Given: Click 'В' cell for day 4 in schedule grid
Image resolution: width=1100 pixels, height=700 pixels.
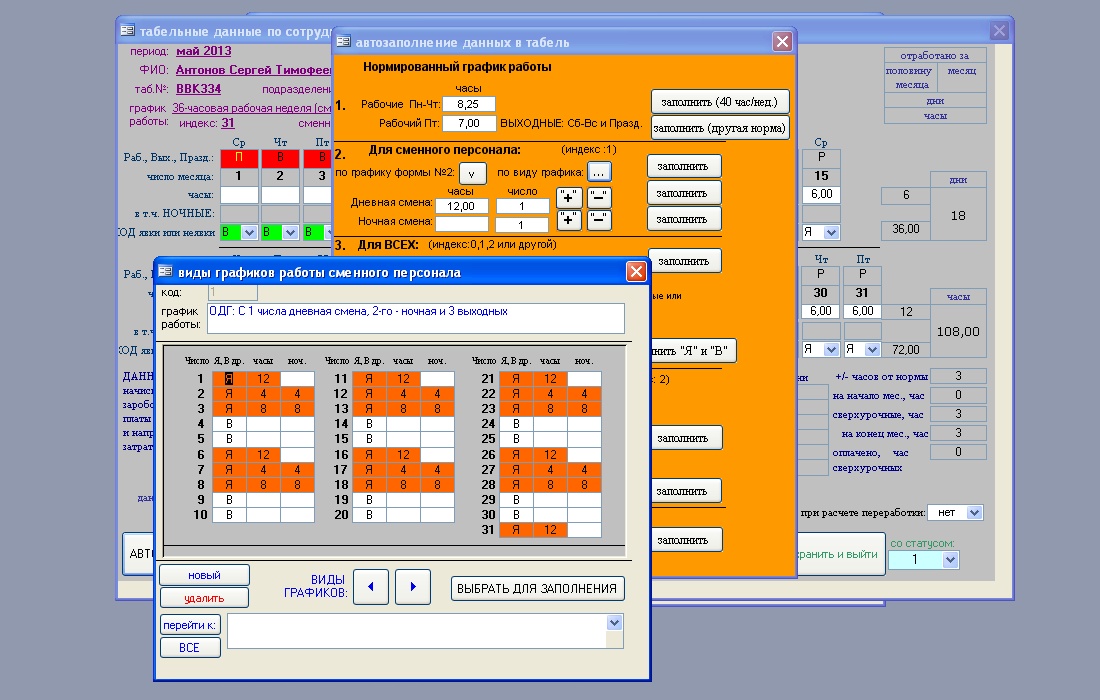Looking at the screenshot, I should coord(229,424).
